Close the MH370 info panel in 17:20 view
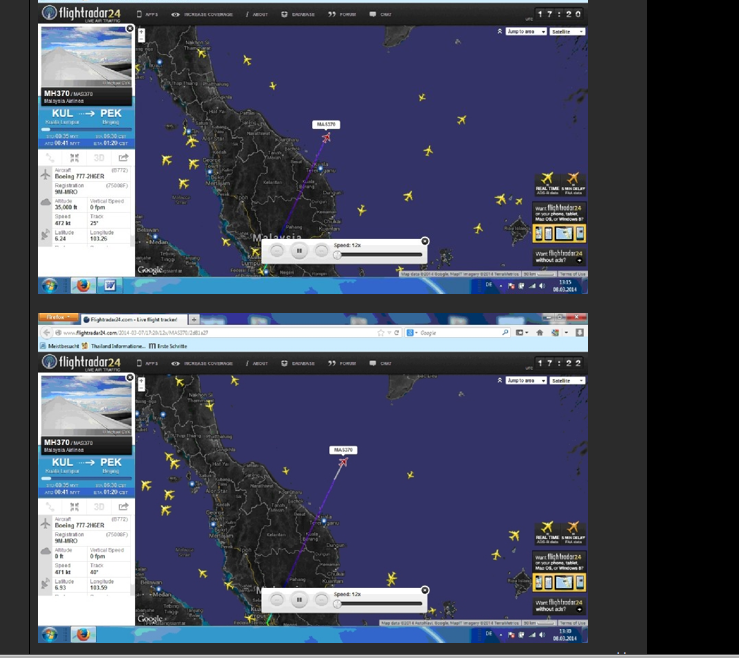The width and height of the screenshot is (739, 658). click(x=130, y=29)
